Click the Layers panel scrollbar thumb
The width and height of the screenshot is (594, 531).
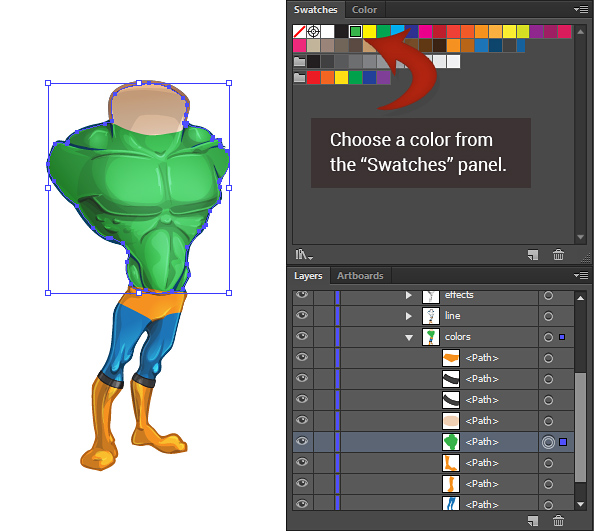(580, 428)
